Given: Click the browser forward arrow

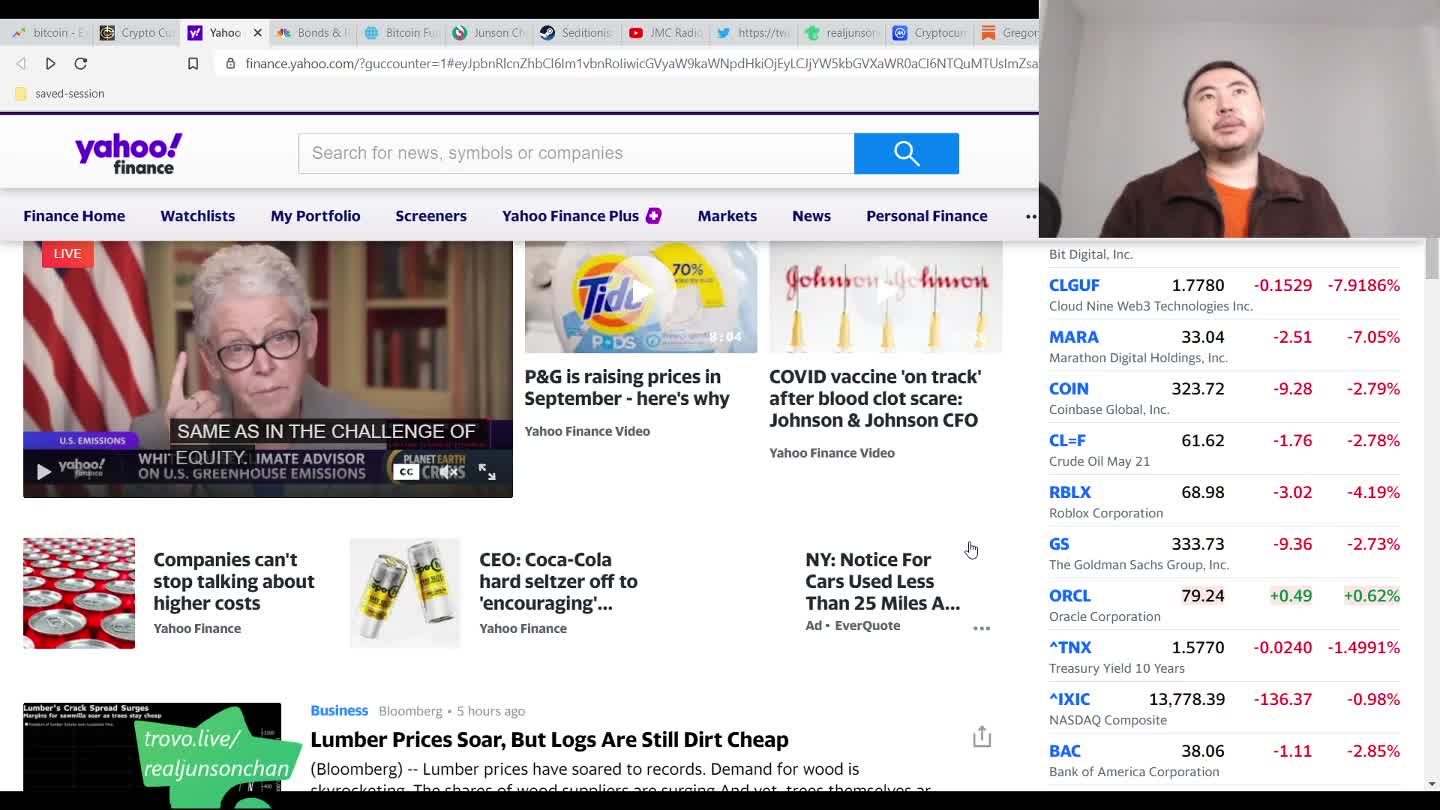Looking at the screenshot, I should coord(50,63).
